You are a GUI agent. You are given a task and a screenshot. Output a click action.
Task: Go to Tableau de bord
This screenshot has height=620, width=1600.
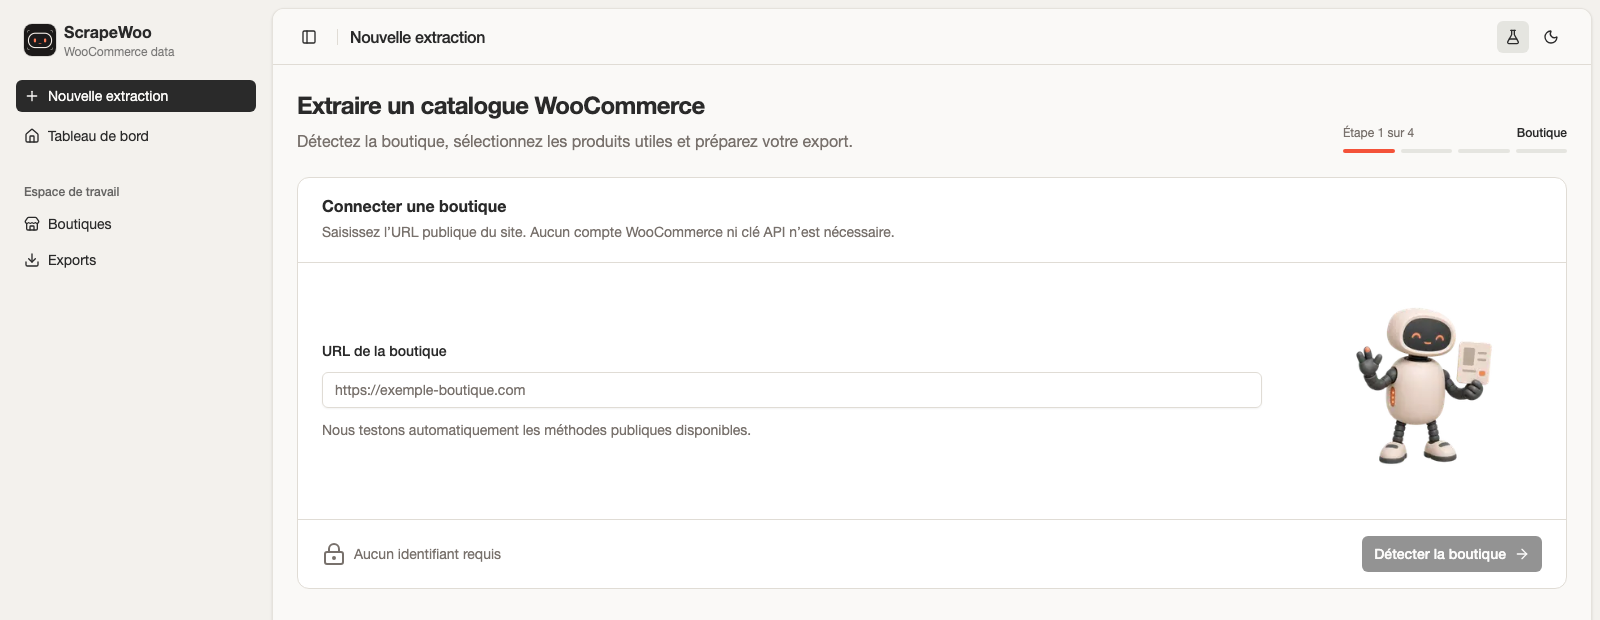(x=136, y=136)
